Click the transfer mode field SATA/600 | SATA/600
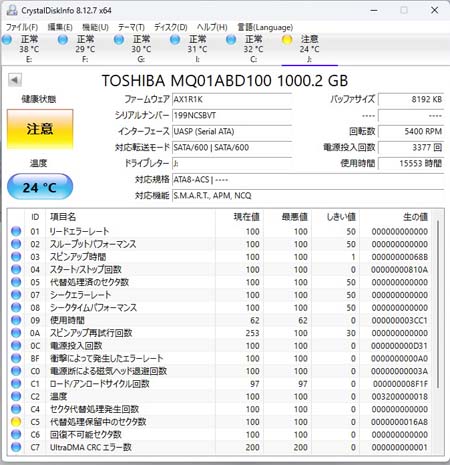The width and height of the screenshot is (450, 465). pyautogui.click(x=232, y=147)
